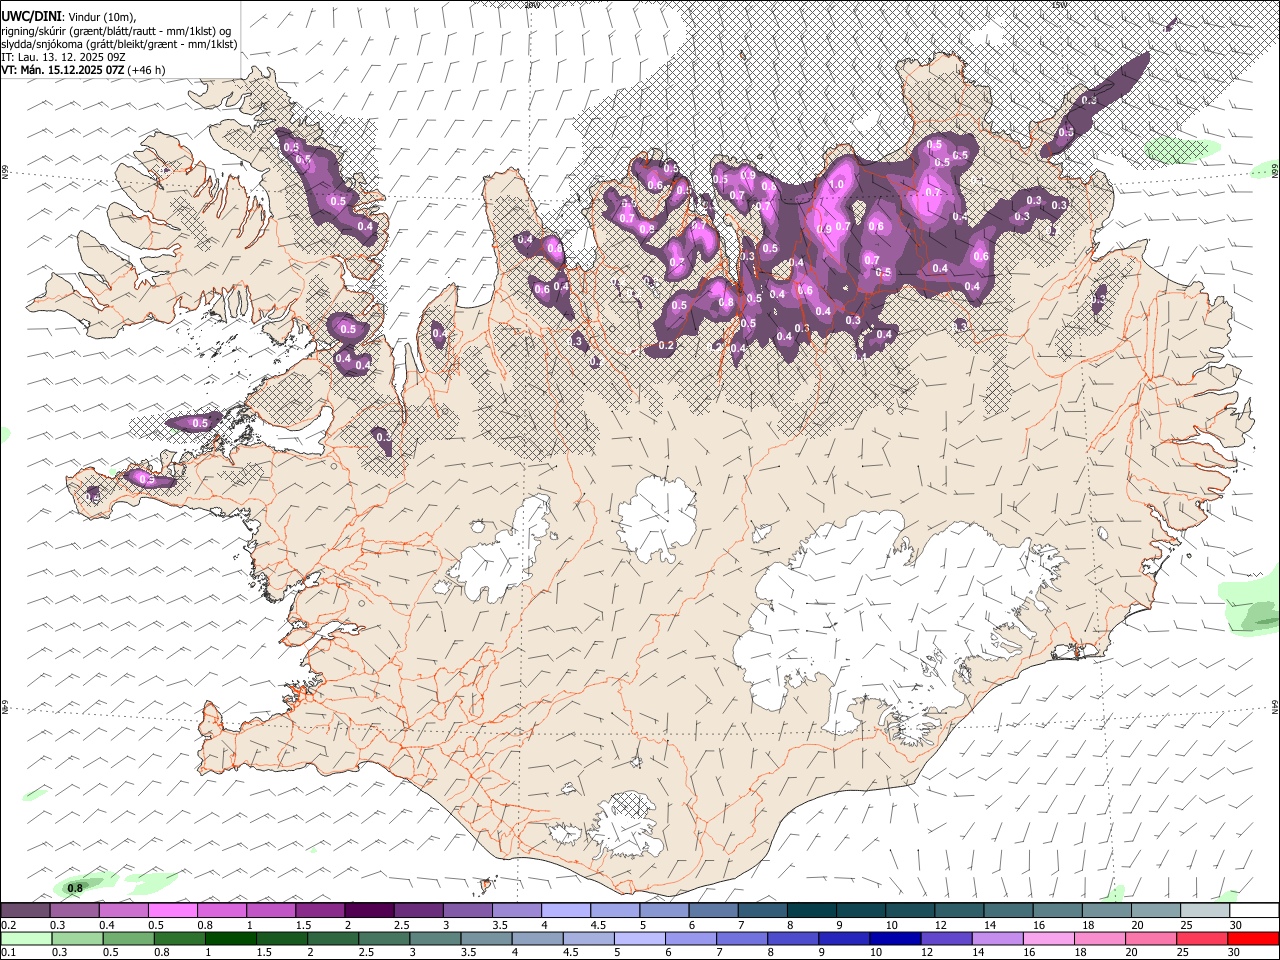This screenshot has height=960, width=1280.
Task: Click the '1.0' snowfall value on the map
Action: tap(837, 185)
